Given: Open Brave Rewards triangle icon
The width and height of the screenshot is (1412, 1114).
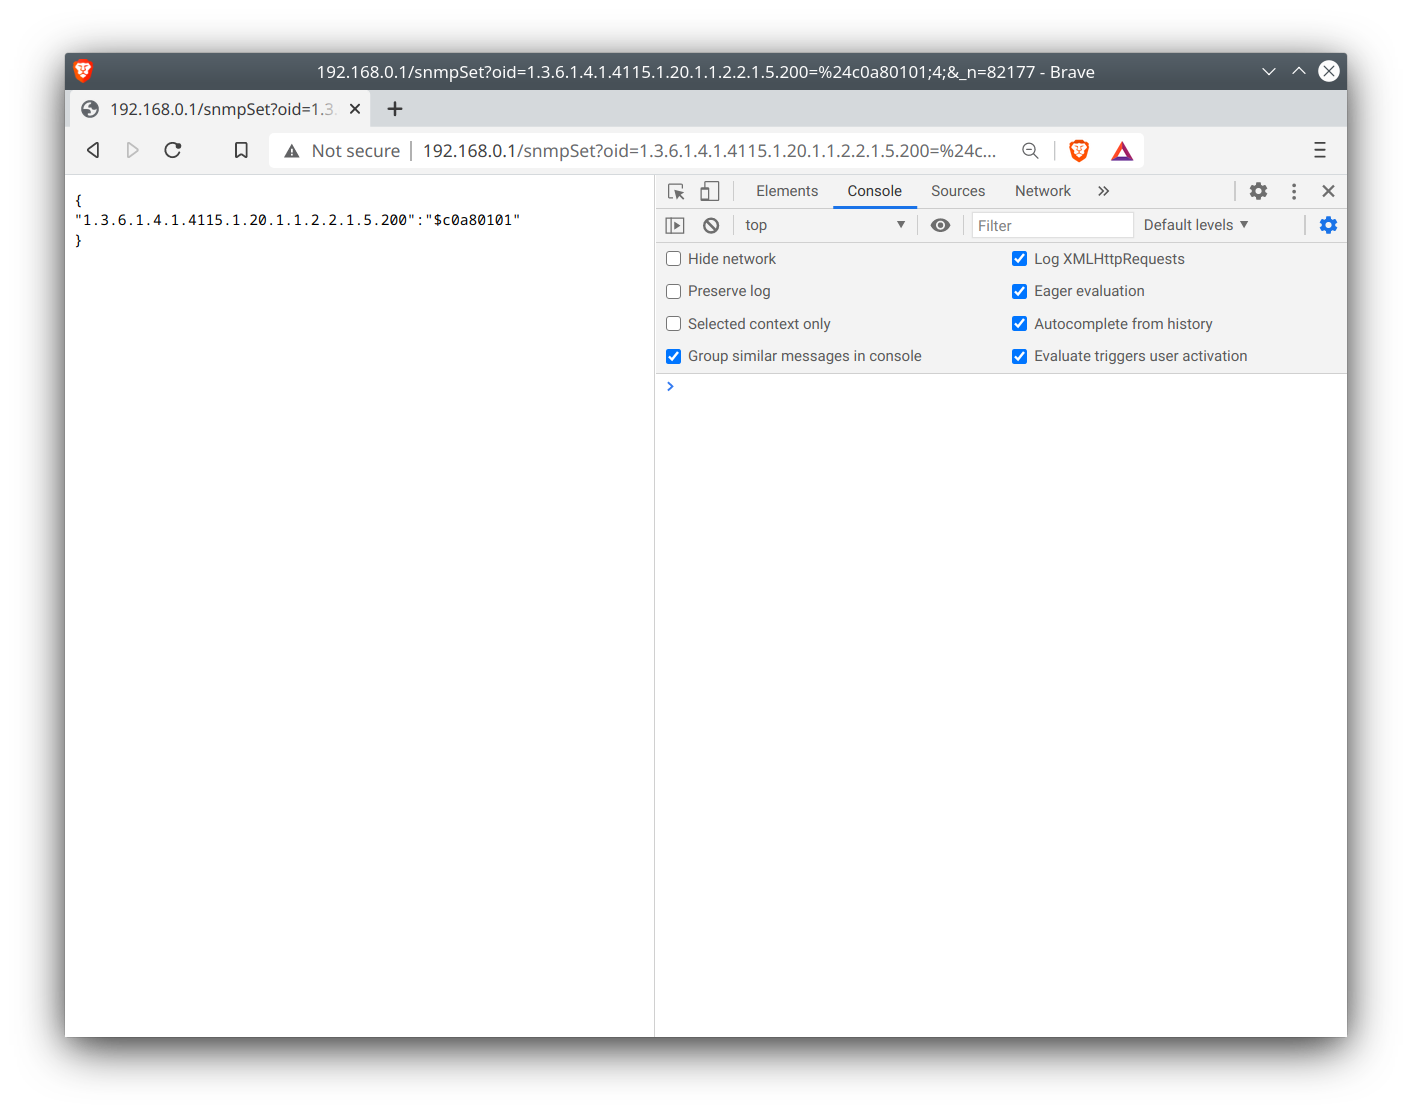Looking at the screenshot, I should coord(1121,150).
